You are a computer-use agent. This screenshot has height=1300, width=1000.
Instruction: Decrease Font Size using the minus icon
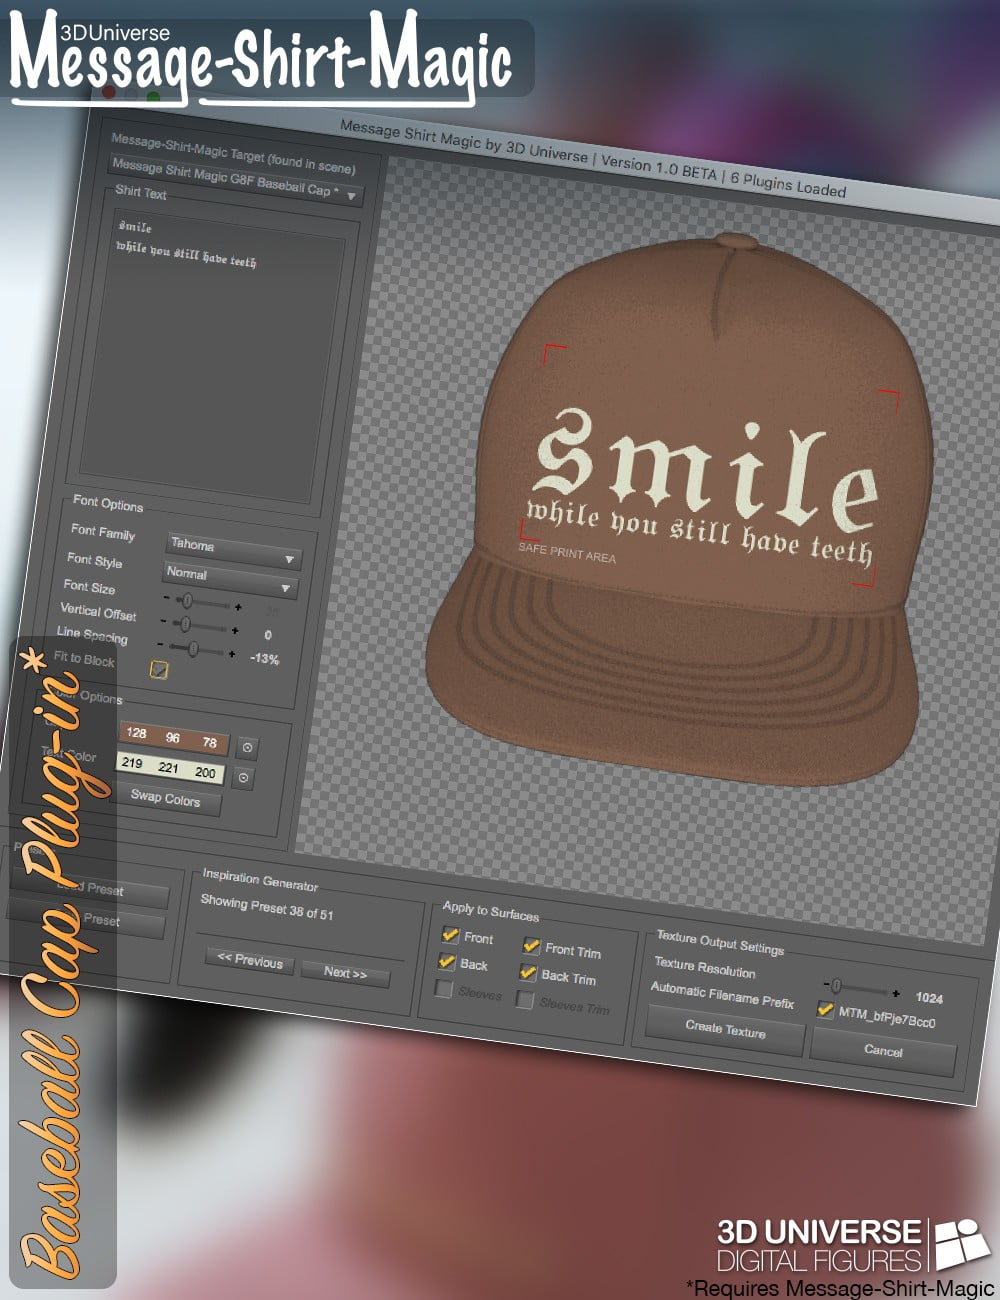point(166,599)
